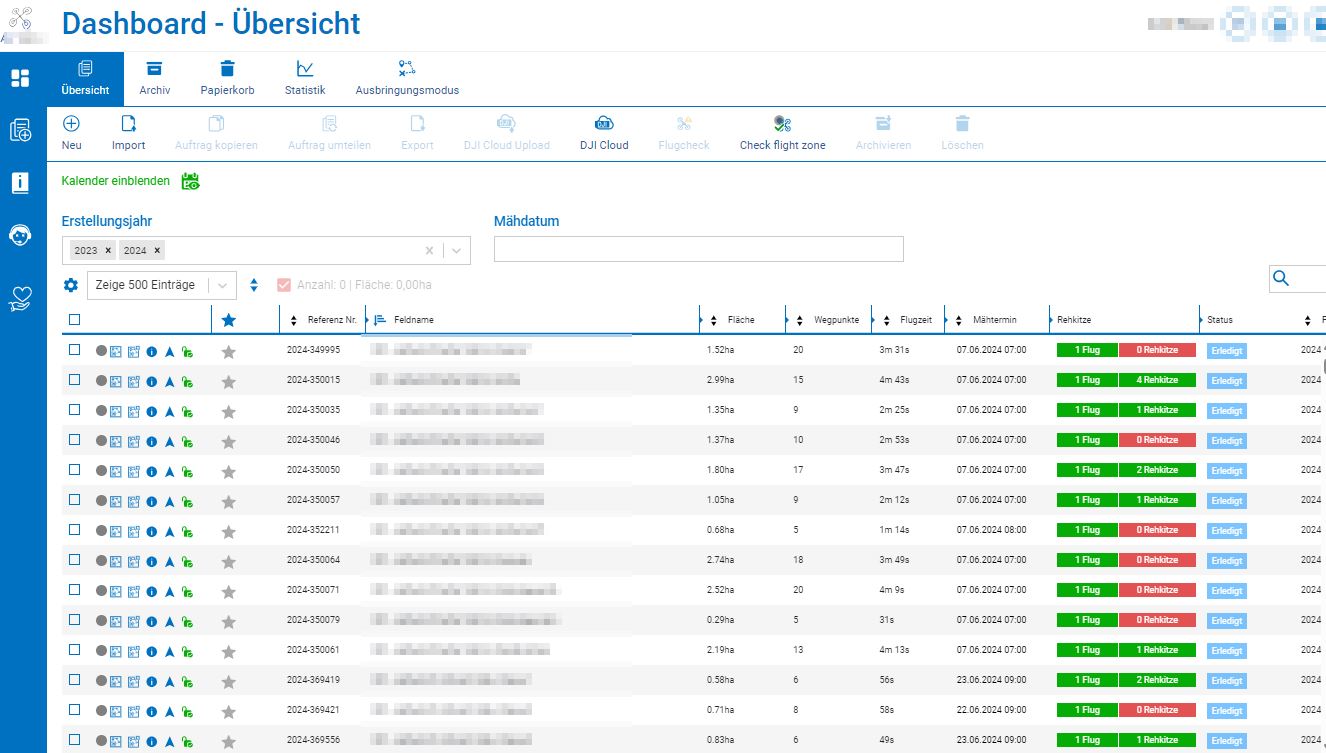Click the Neu (new order) icon
Screen dimensions: 1326x753
(x=71, y=124)
